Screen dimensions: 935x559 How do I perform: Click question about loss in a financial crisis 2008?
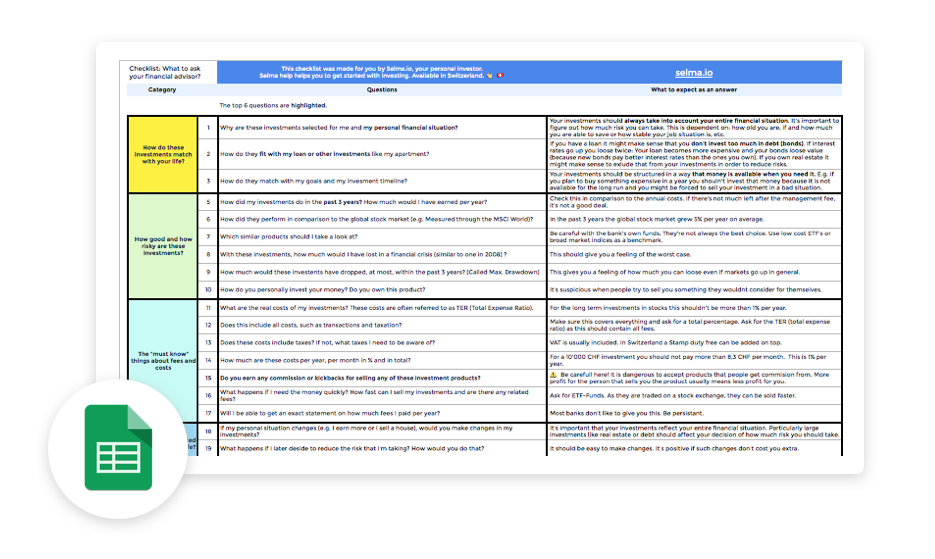pos(382,254)
